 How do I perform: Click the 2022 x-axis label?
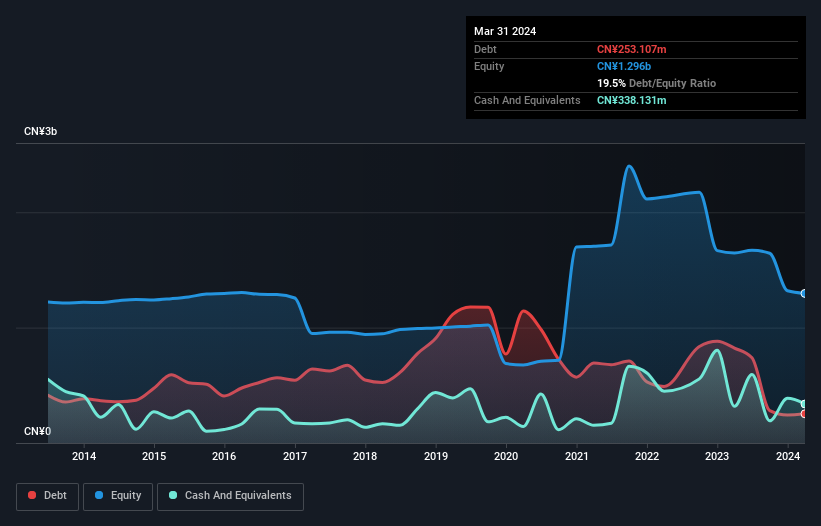[x=647, y=456]
